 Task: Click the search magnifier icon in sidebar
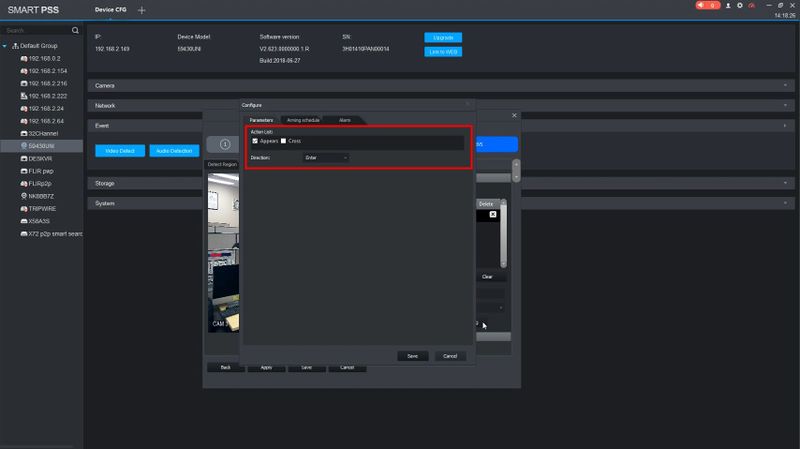click(x=76, y=31)
